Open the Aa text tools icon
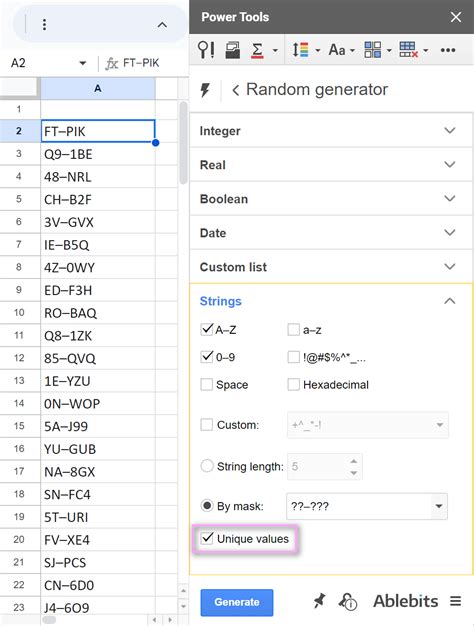 (x=337, y=50)
